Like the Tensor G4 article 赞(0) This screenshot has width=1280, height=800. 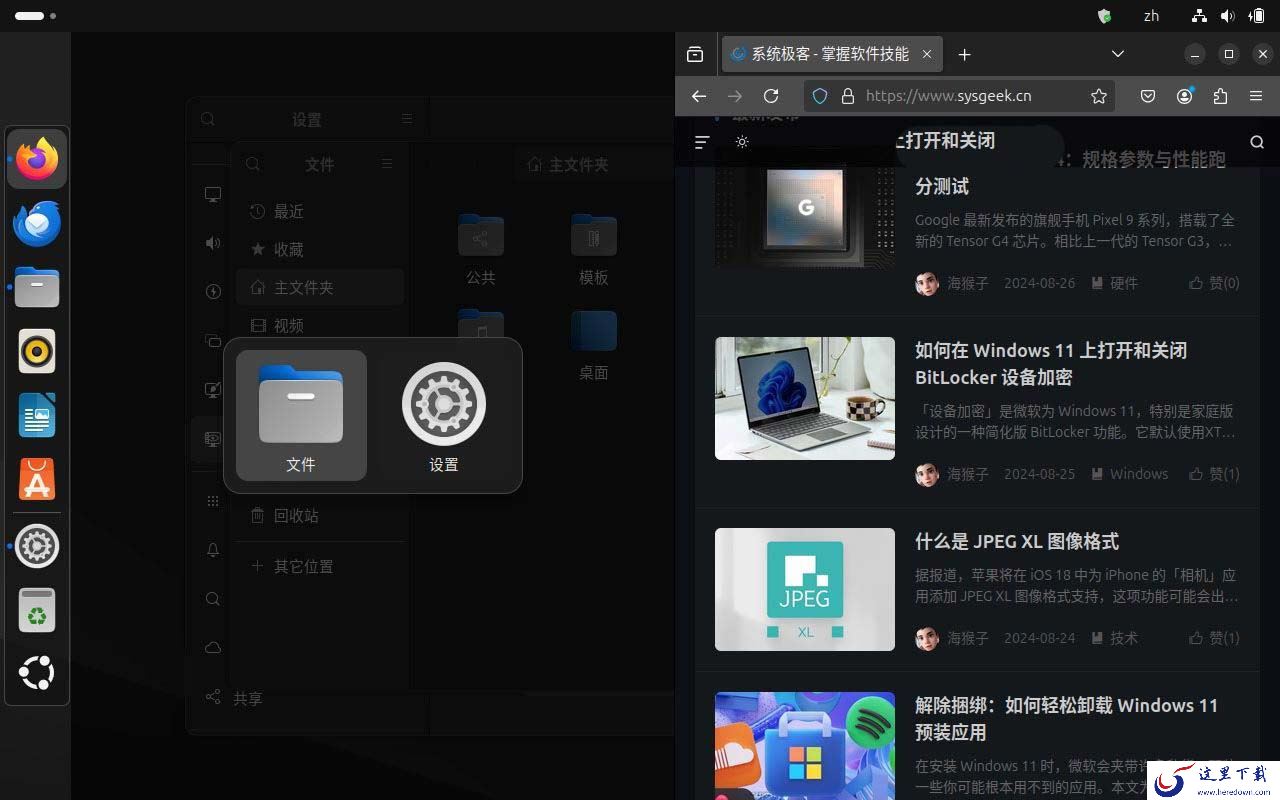(x=1214, y=283)
